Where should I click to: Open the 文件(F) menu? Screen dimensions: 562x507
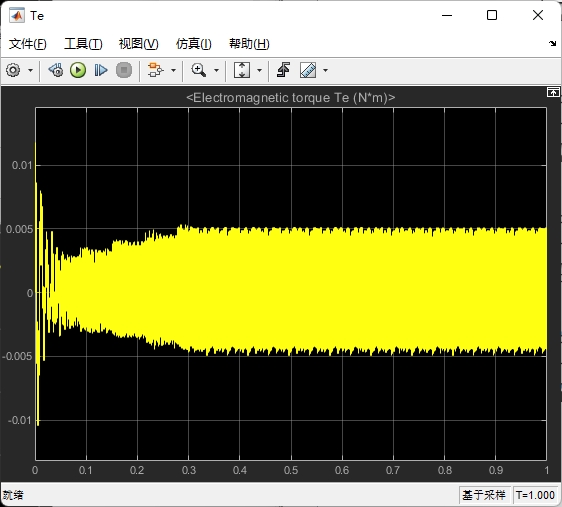[x=28, y=44]
